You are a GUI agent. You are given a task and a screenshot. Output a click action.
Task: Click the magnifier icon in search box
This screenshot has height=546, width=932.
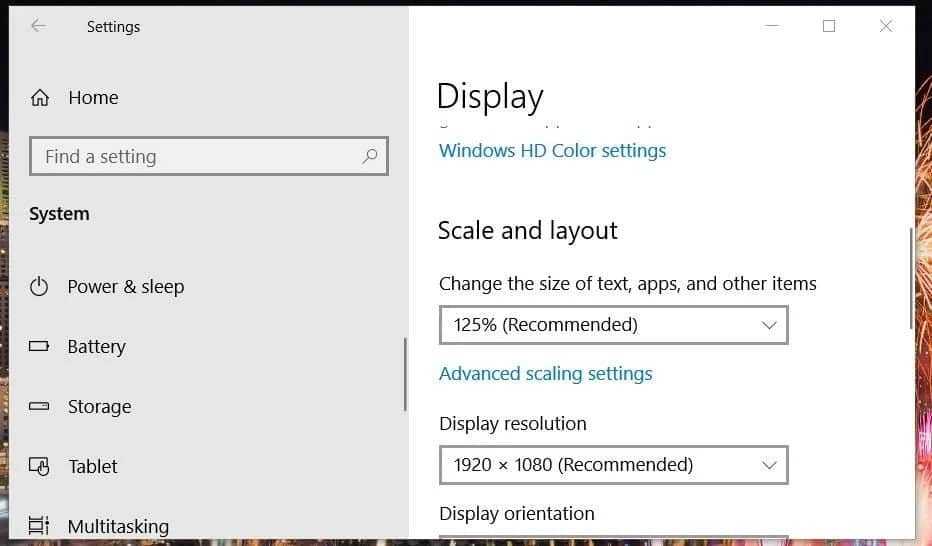[x=370, y=156]
